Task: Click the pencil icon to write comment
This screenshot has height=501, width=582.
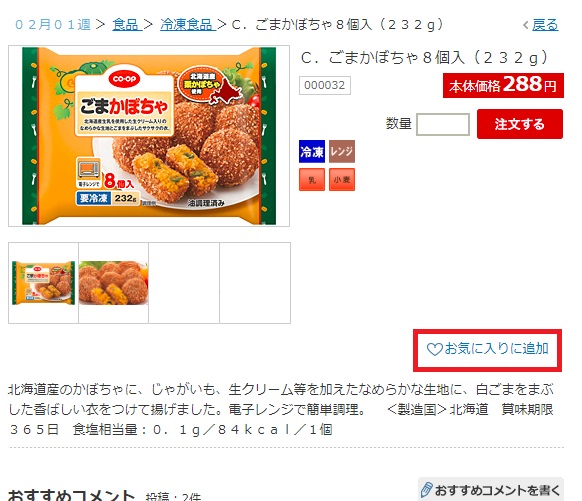Action: pyautogui.click(x=426, y=490)
